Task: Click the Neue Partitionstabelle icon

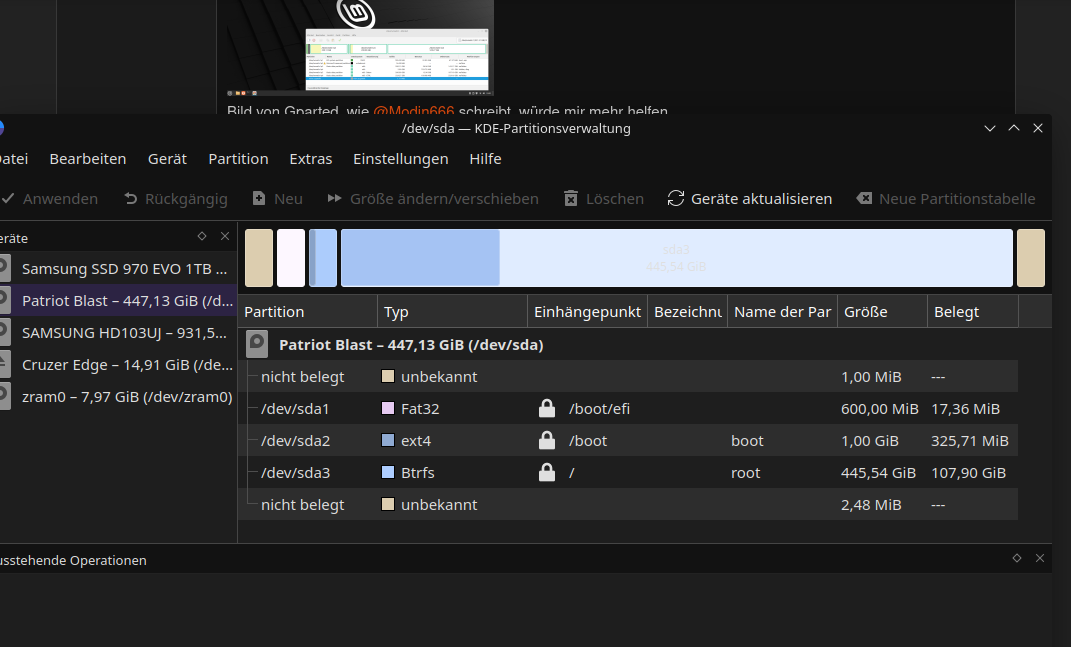Action: click(x=864, y=198)
